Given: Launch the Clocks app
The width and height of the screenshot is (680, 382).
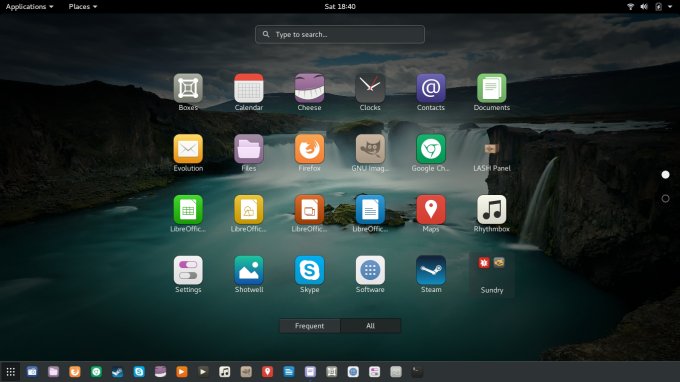Looking at the screenshot, I should 370,88.
